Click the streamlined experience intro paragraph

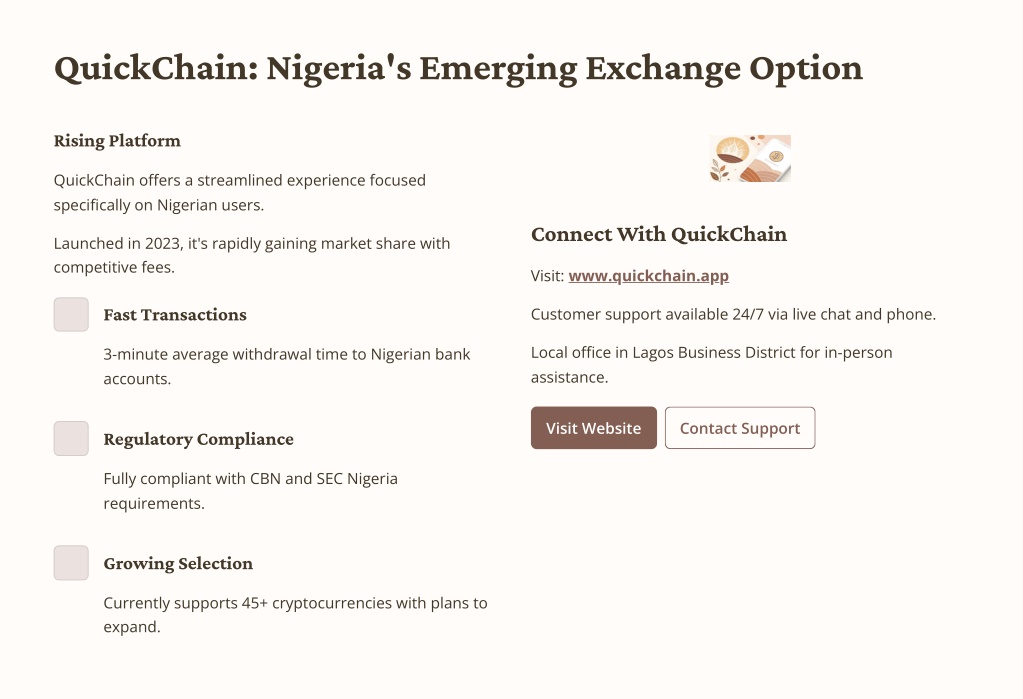coord(239,193)
